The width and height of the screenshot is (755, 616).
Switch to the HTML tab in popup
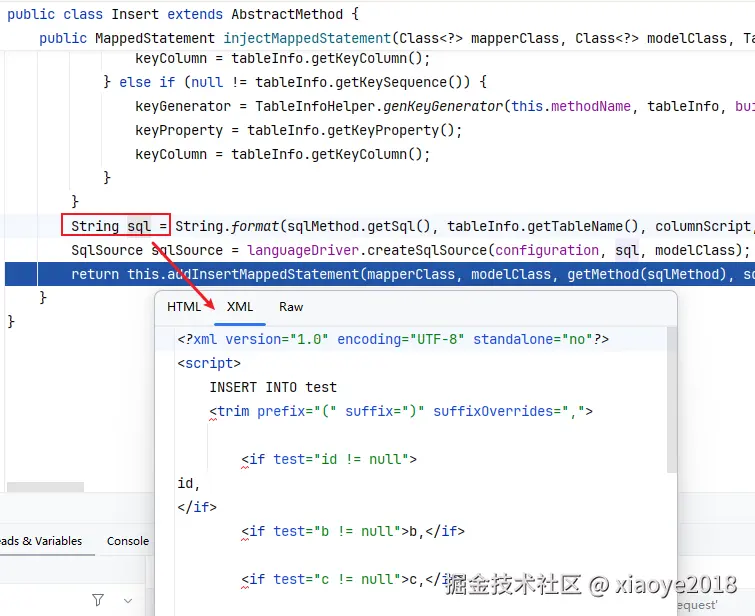tap(184, 307)
